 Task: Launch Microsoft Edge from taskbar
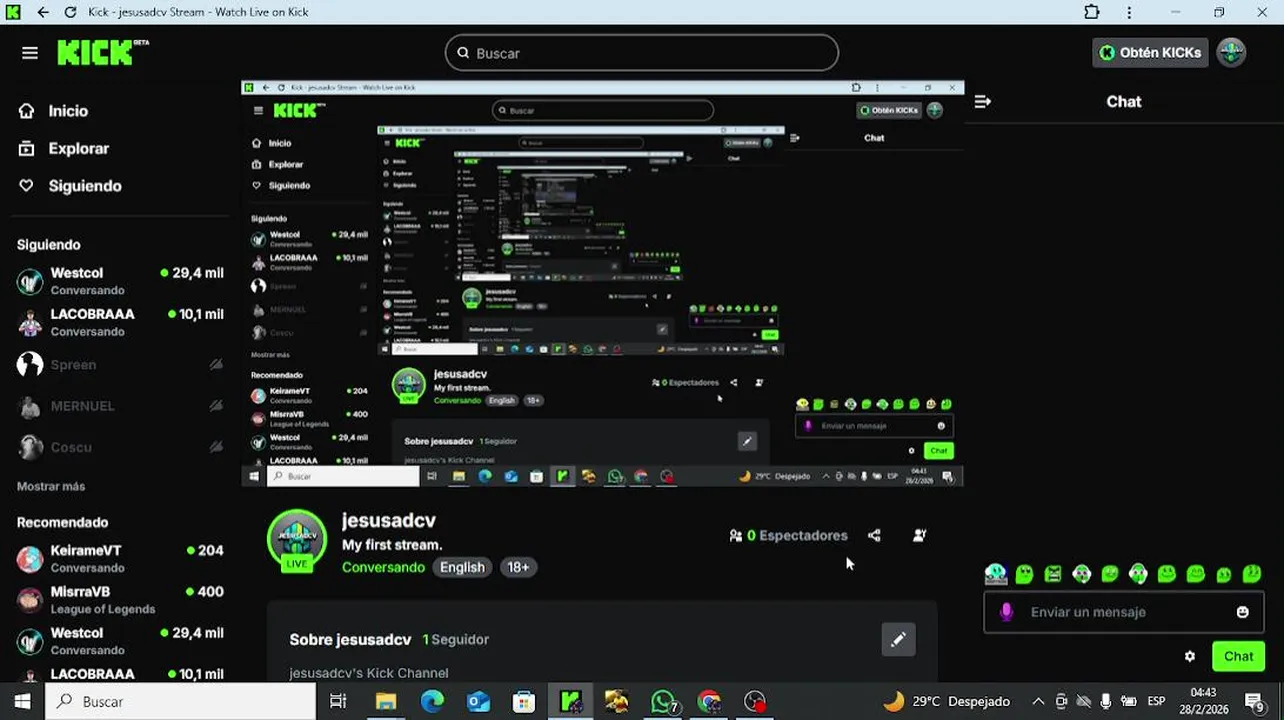[432, 701]
